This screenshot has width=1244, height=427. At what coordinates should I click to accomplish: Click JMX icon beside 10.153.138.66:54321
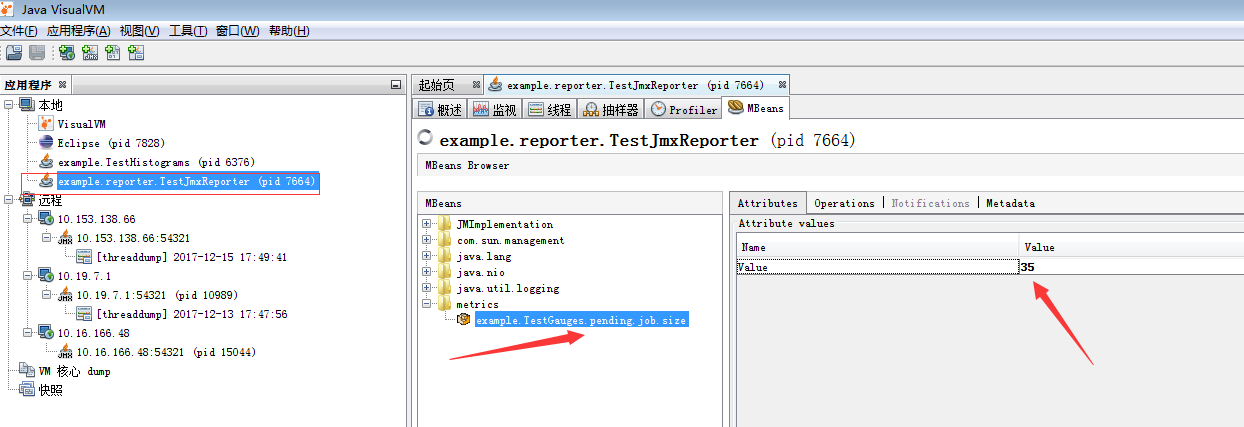(x=66, y=238)
